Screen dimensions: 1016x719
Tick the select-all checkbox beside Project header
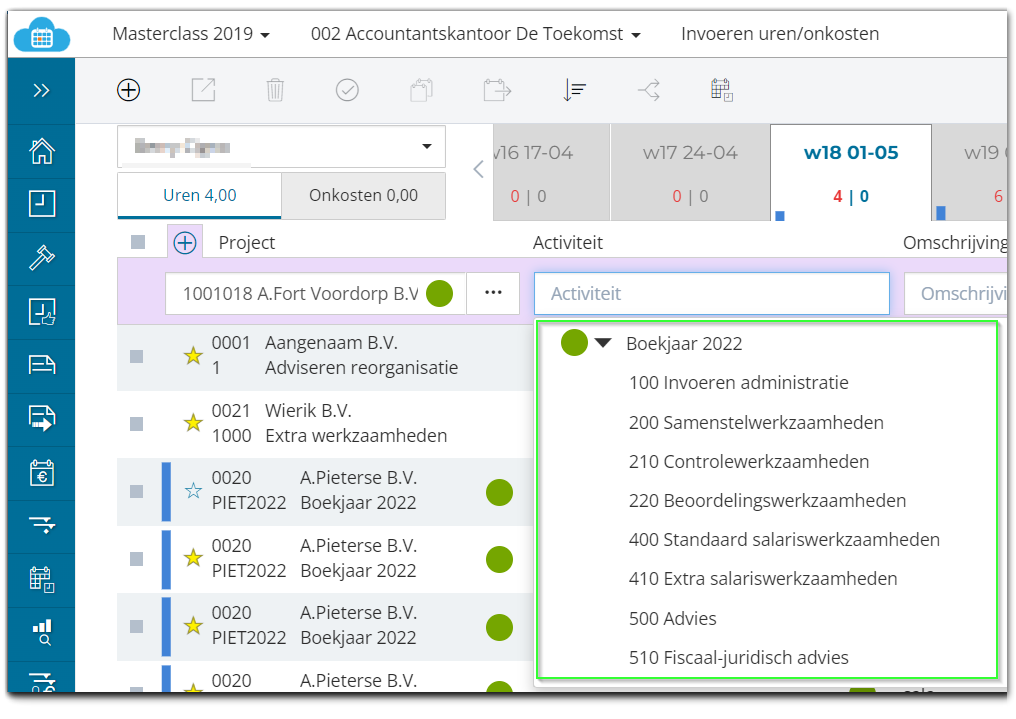tap(138, 242)
